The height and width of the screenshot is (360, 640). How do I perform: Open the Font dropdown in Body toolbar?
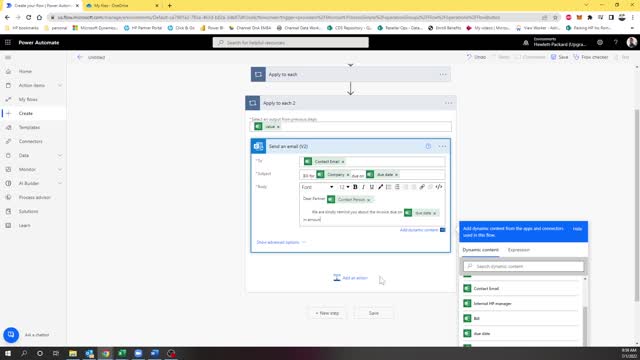tap(318, 187)
